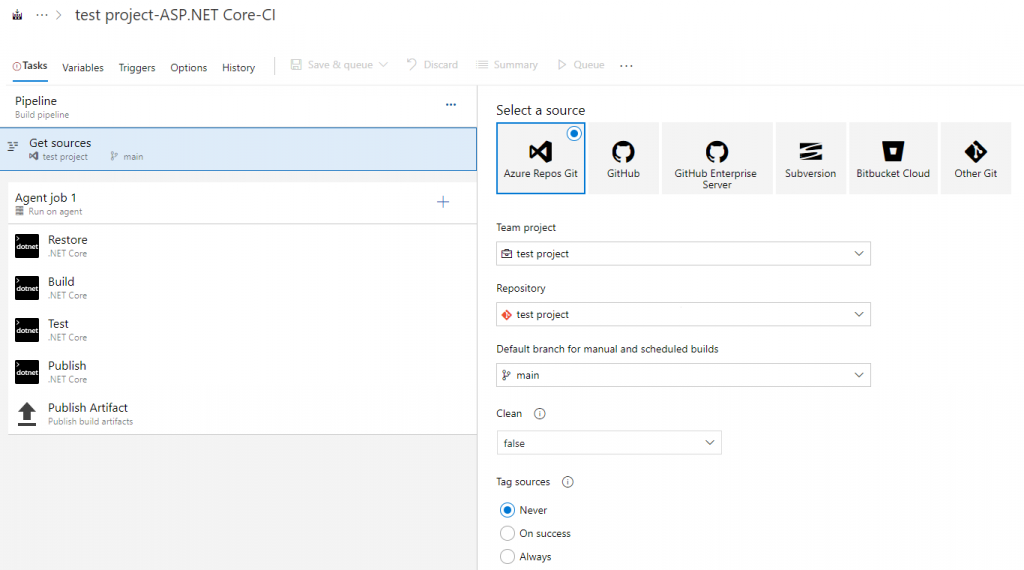Image resolution: width=1024 pixels, height=570 pixels.
Task: Select Subversion source
Action: [x=810, y=159]
